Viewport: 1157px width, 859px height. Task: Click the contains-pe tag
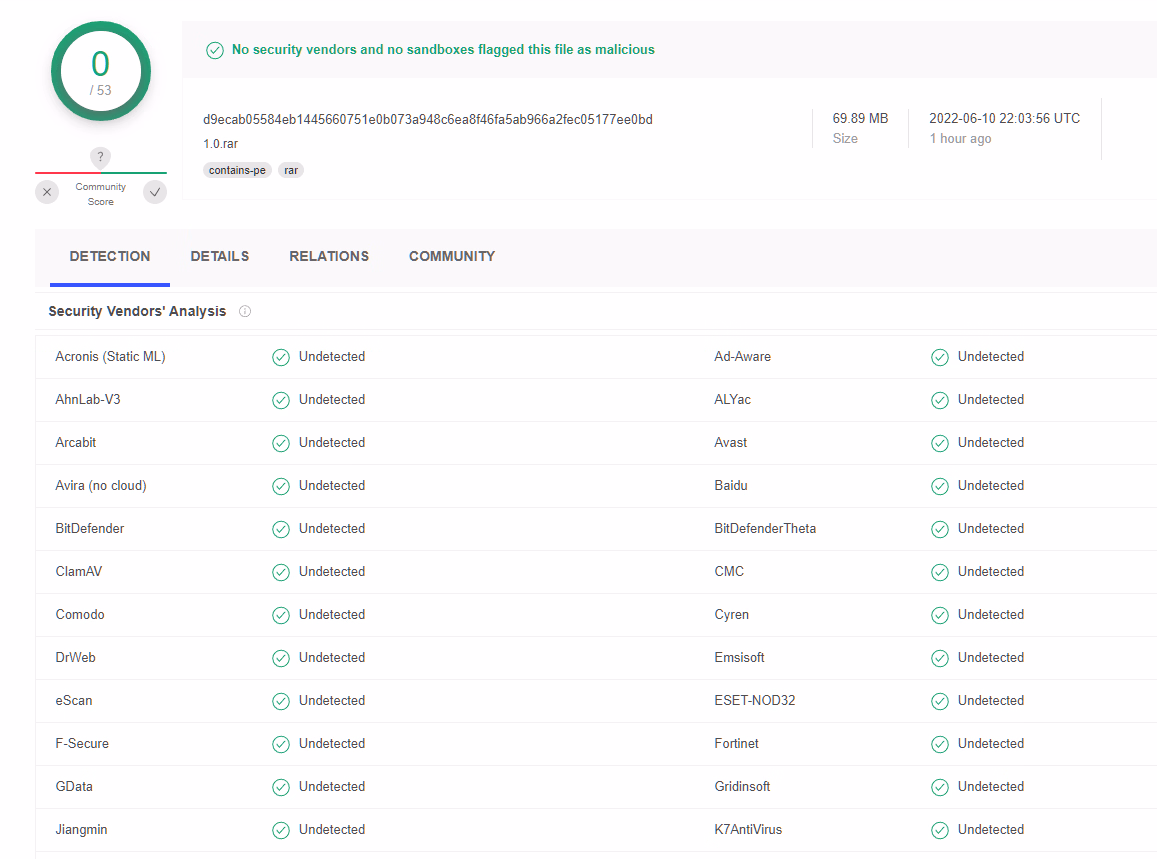(x=237, y=170)
